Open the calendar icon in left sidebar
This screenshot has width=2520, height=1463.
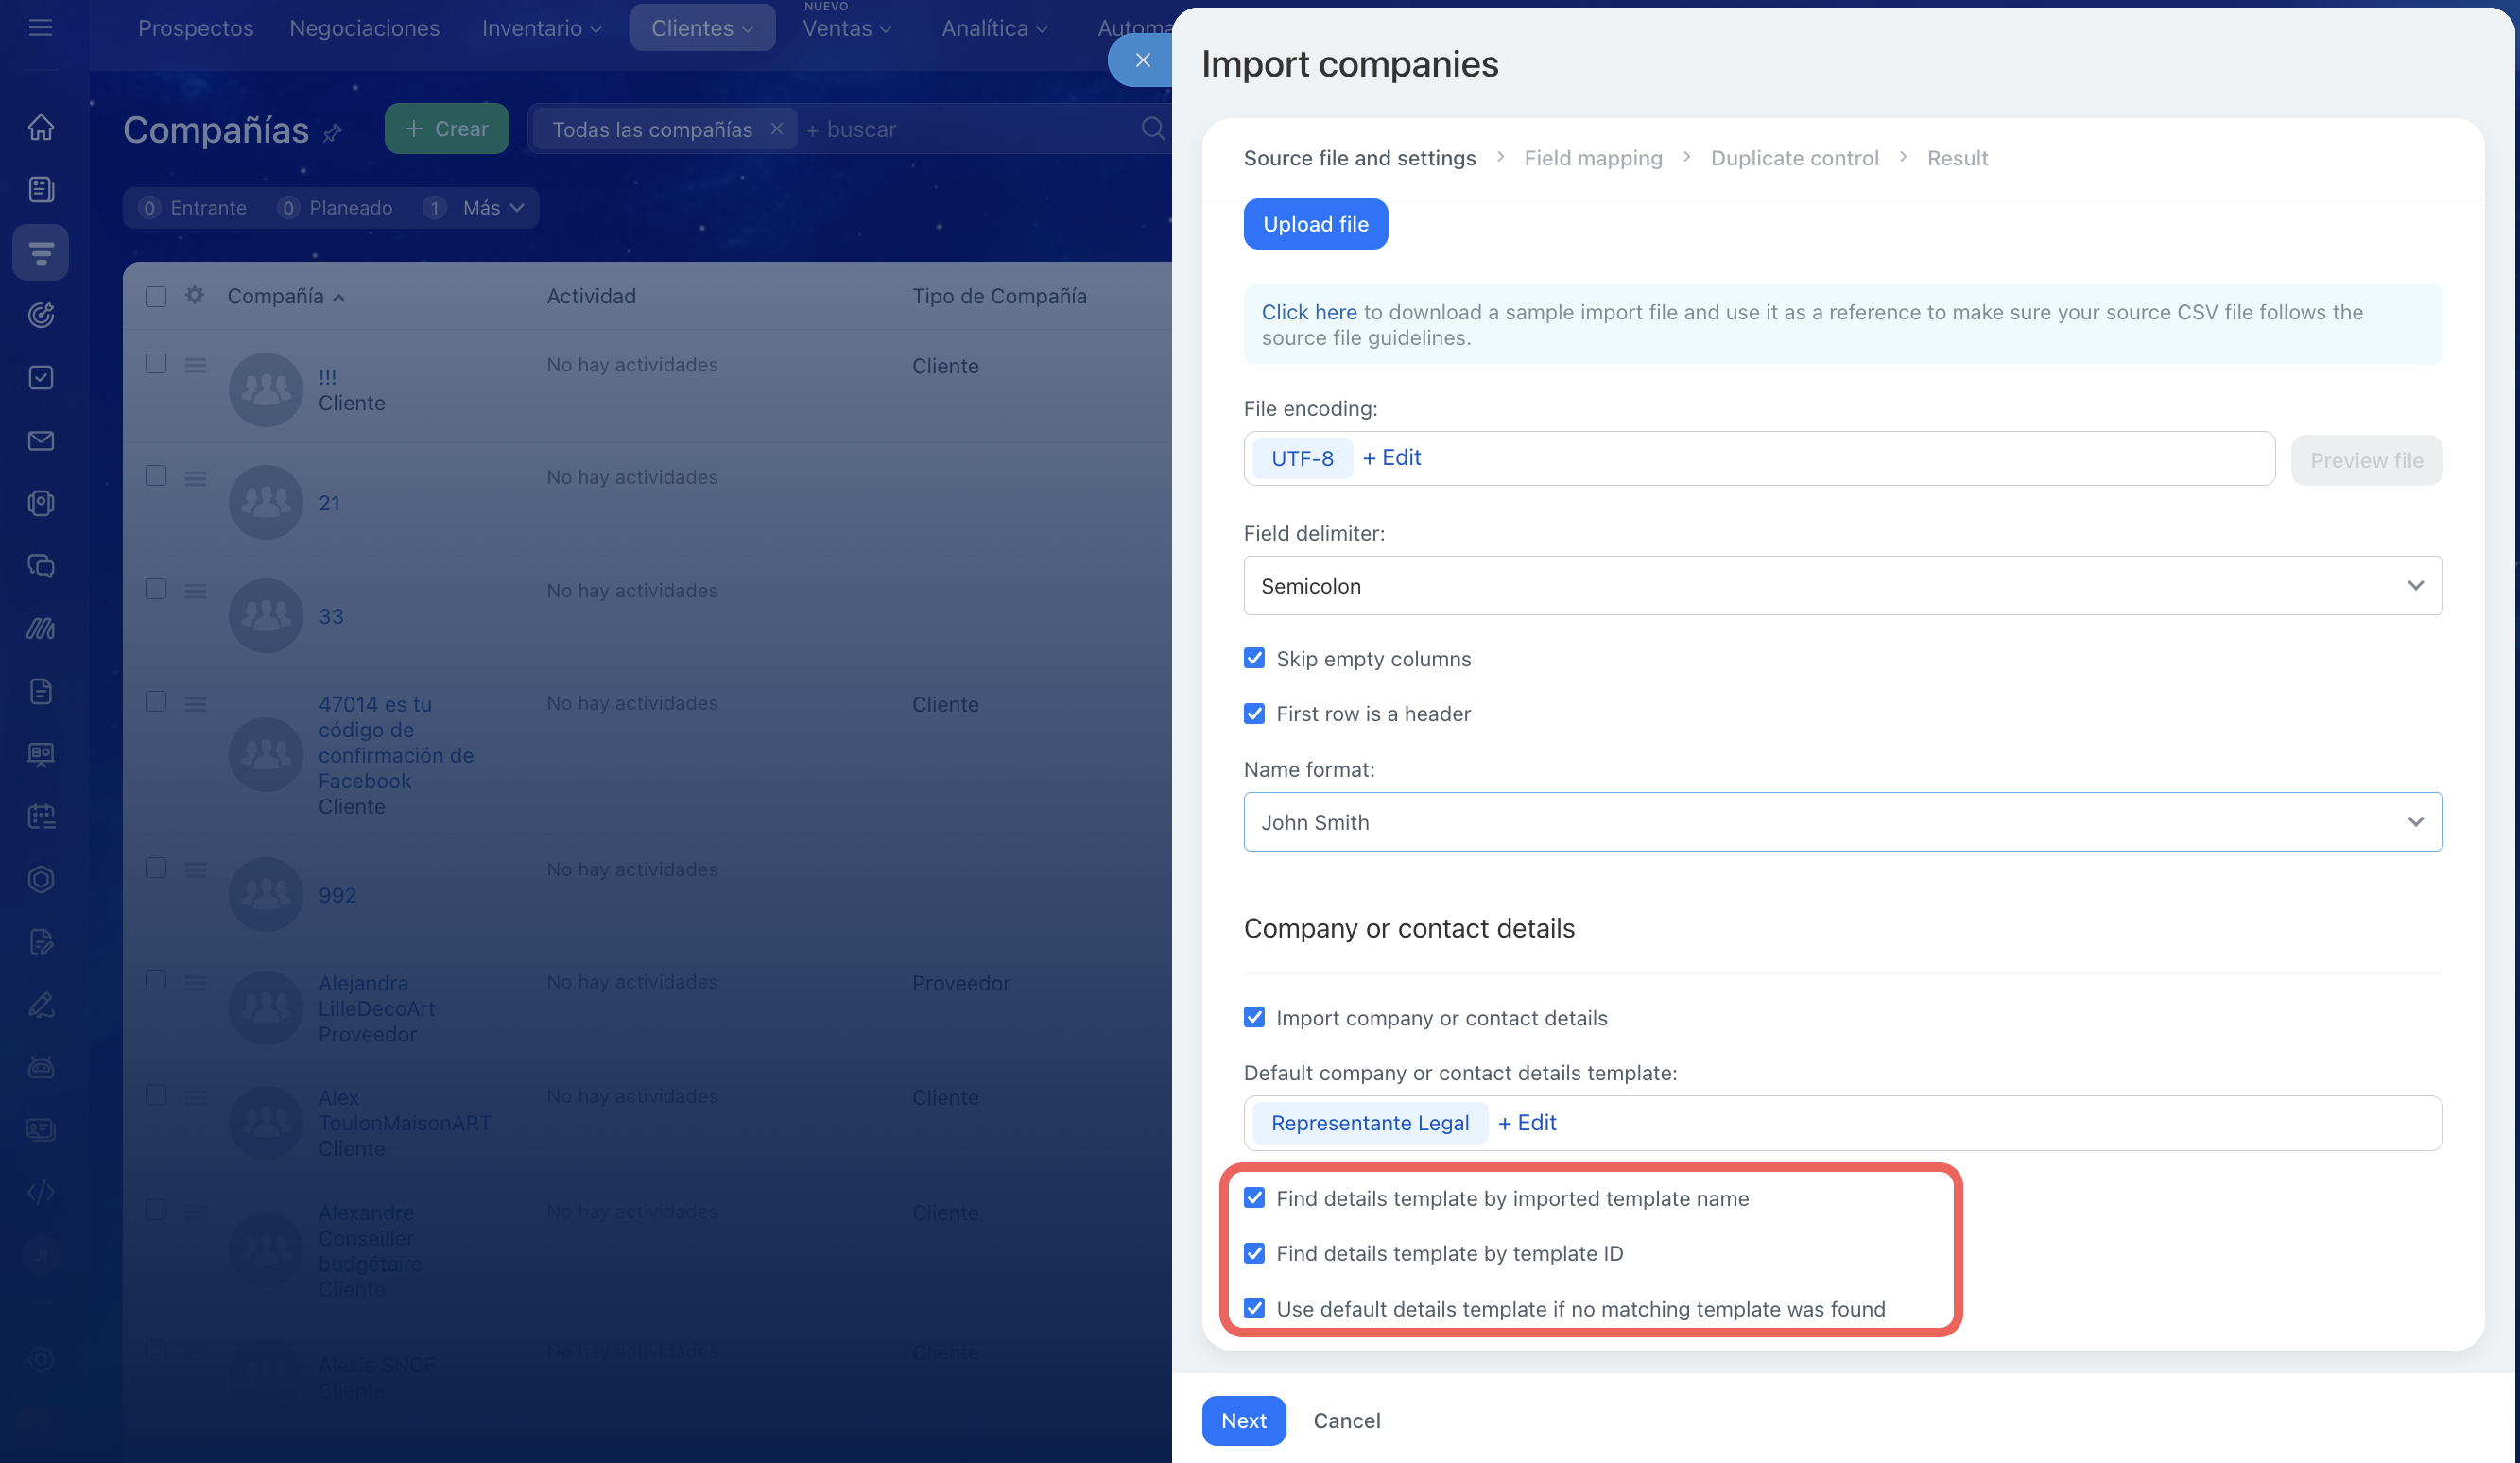(x=41, y=817)
